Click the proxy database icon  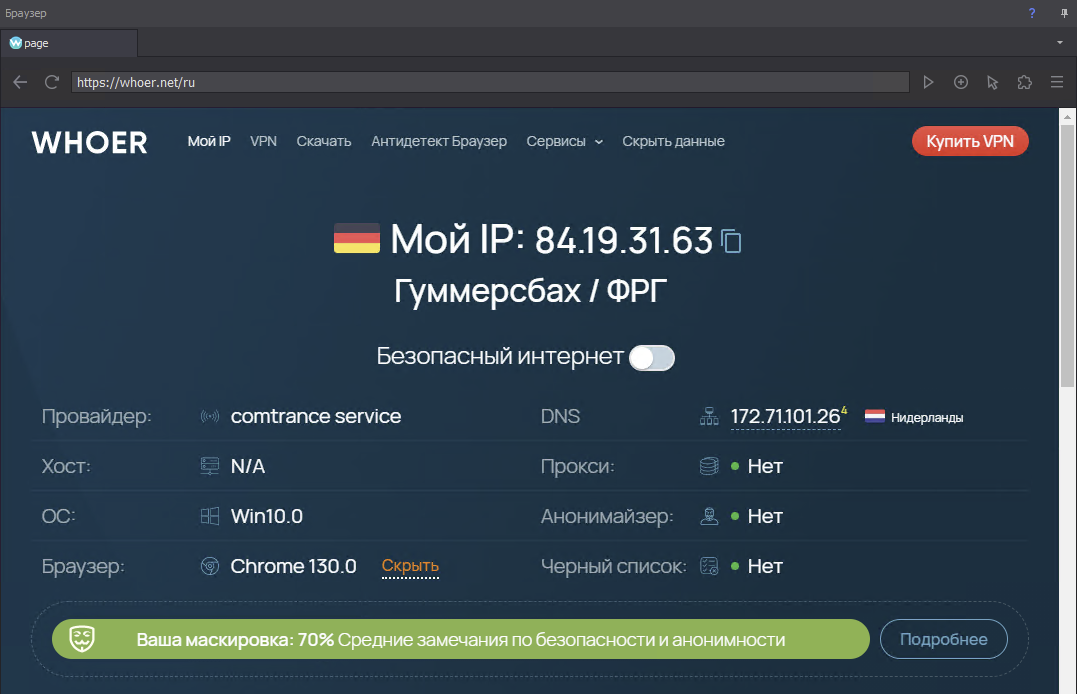709,466
